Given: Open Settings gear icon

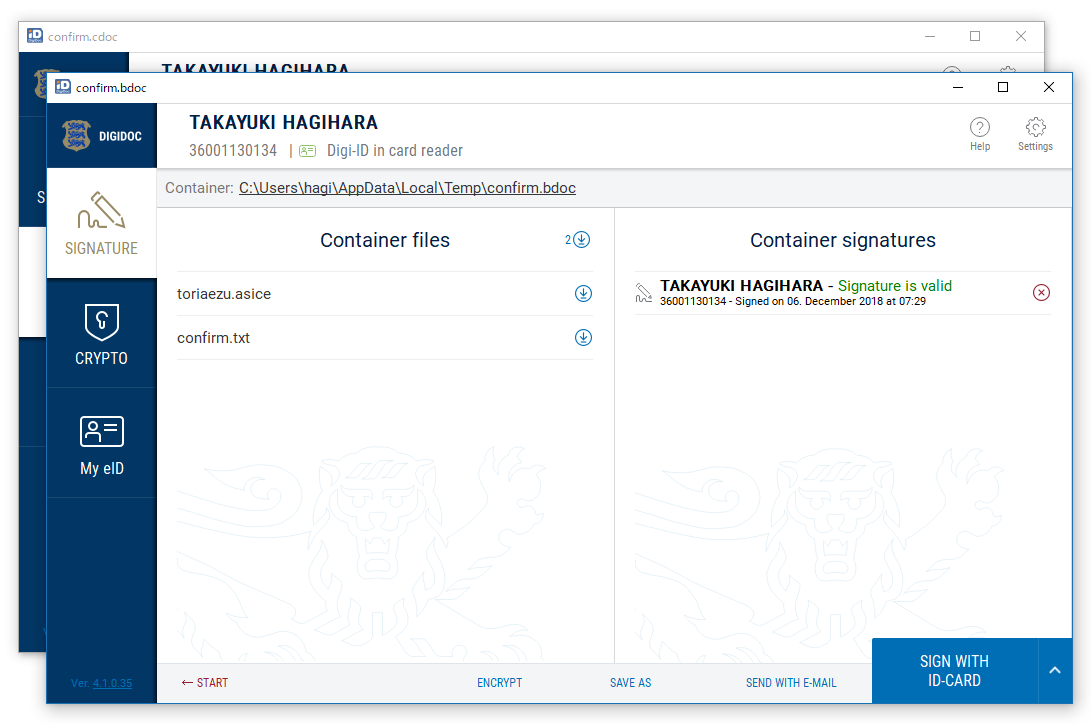Looking at the screenshot, I should tap(1035, 128).
